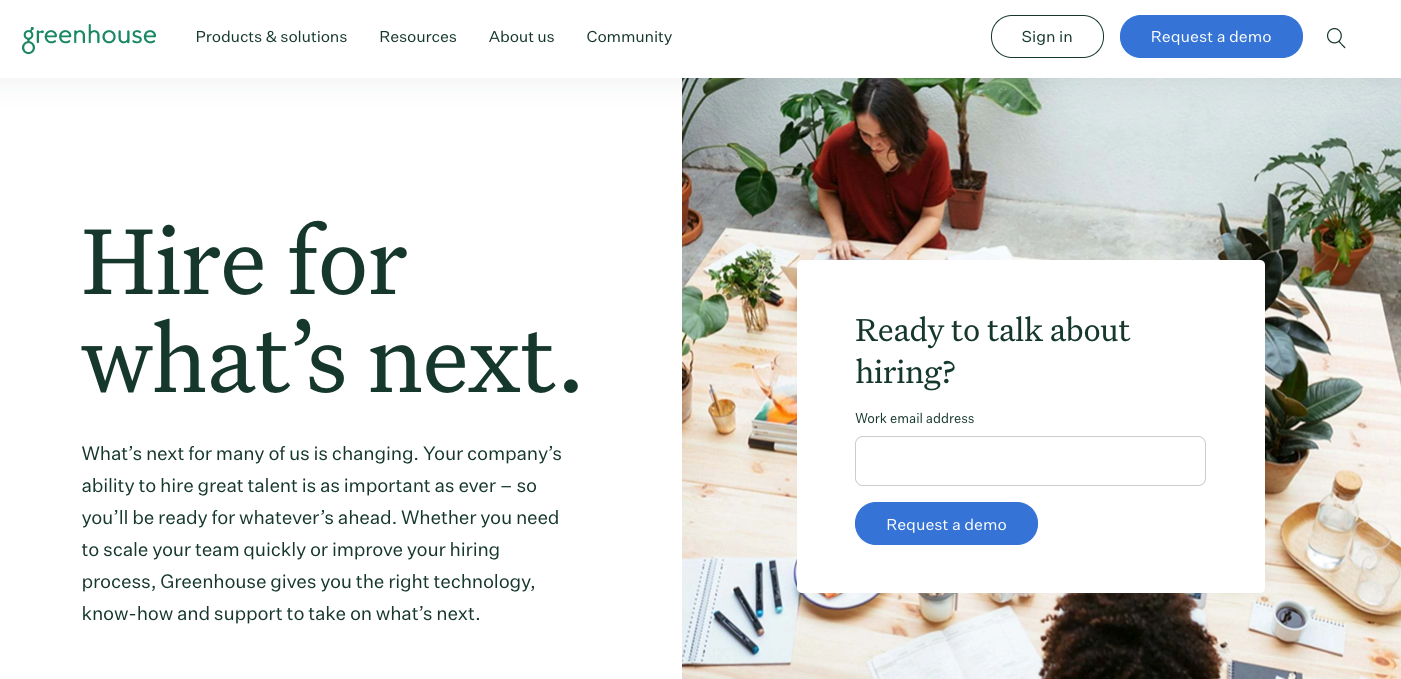
Task: Click the greenhouse logo
Action: pos(89,37)
